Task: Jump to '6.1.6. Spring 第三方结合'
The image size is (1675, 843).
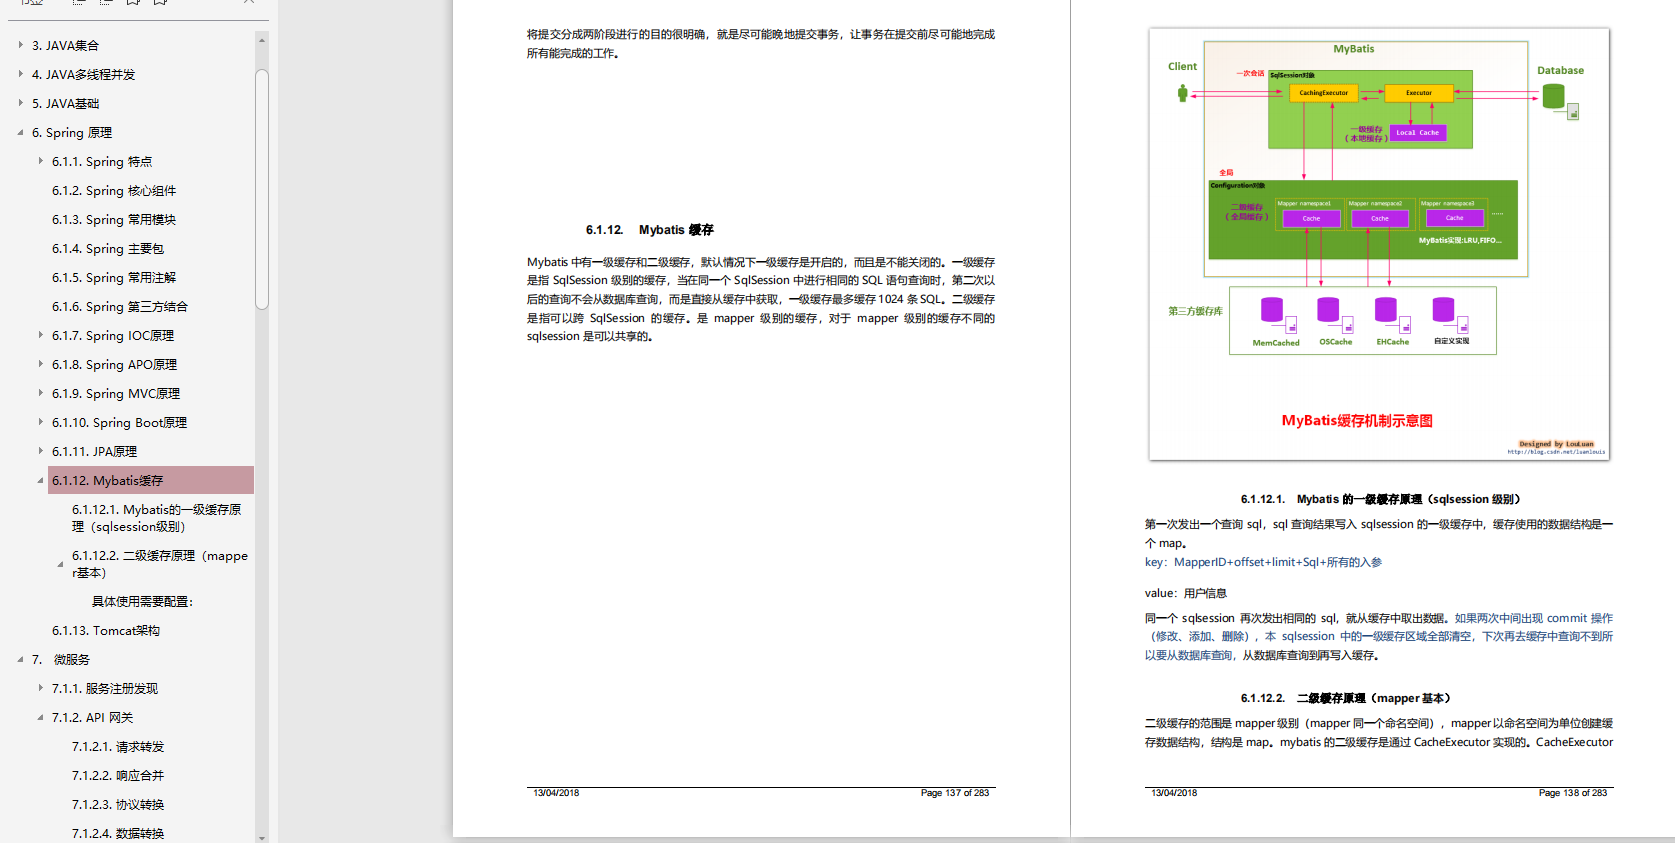Action: (120, 306)
